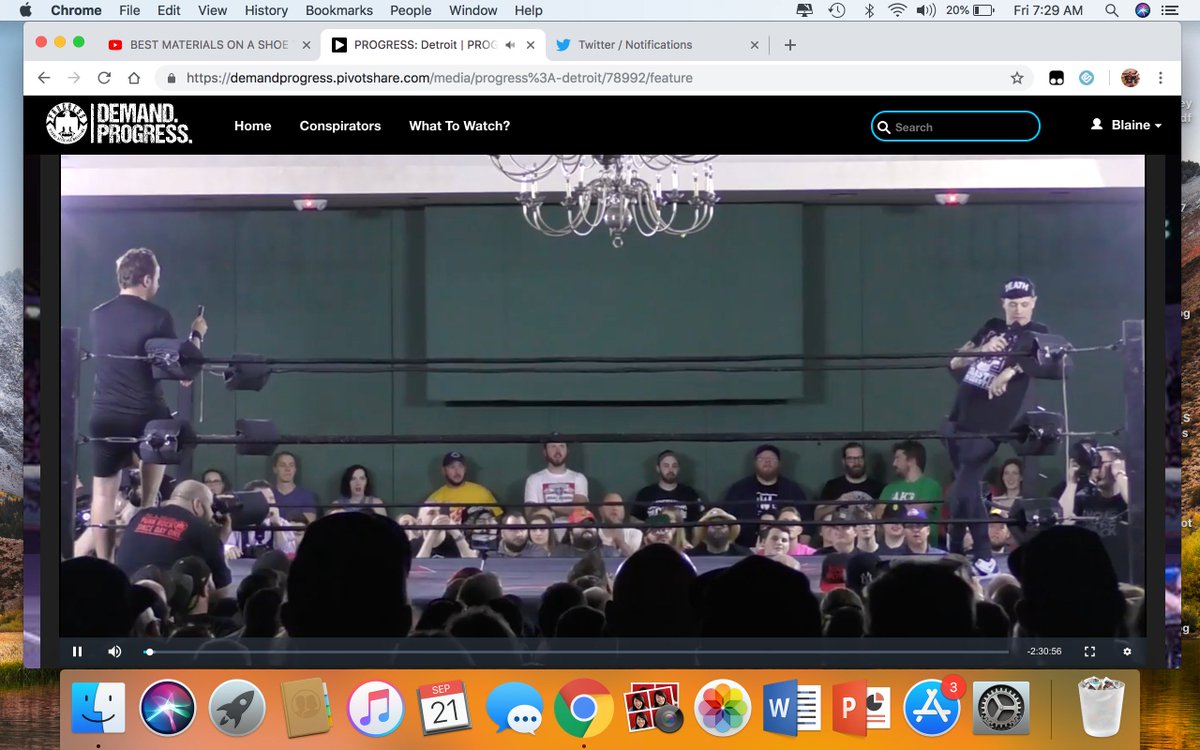Open the system volume menu bar control
Viewport: 1200px width, 750px height.
(x=926, y=10)
